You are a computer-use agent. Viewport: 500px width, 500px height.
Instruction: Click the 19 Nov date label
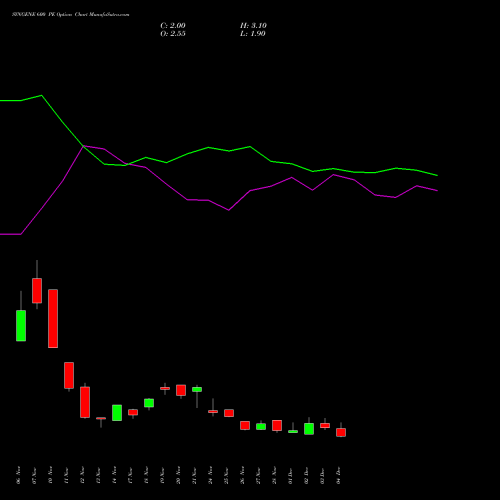point(162,475)
